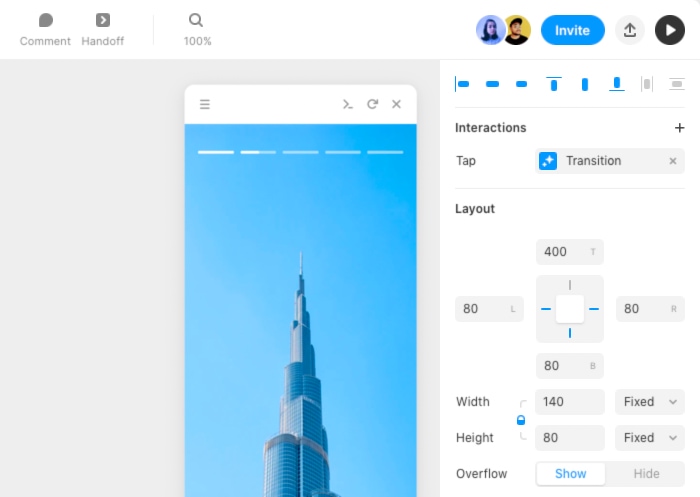Jump to the fifth story progress bar

tap(385, 152)
